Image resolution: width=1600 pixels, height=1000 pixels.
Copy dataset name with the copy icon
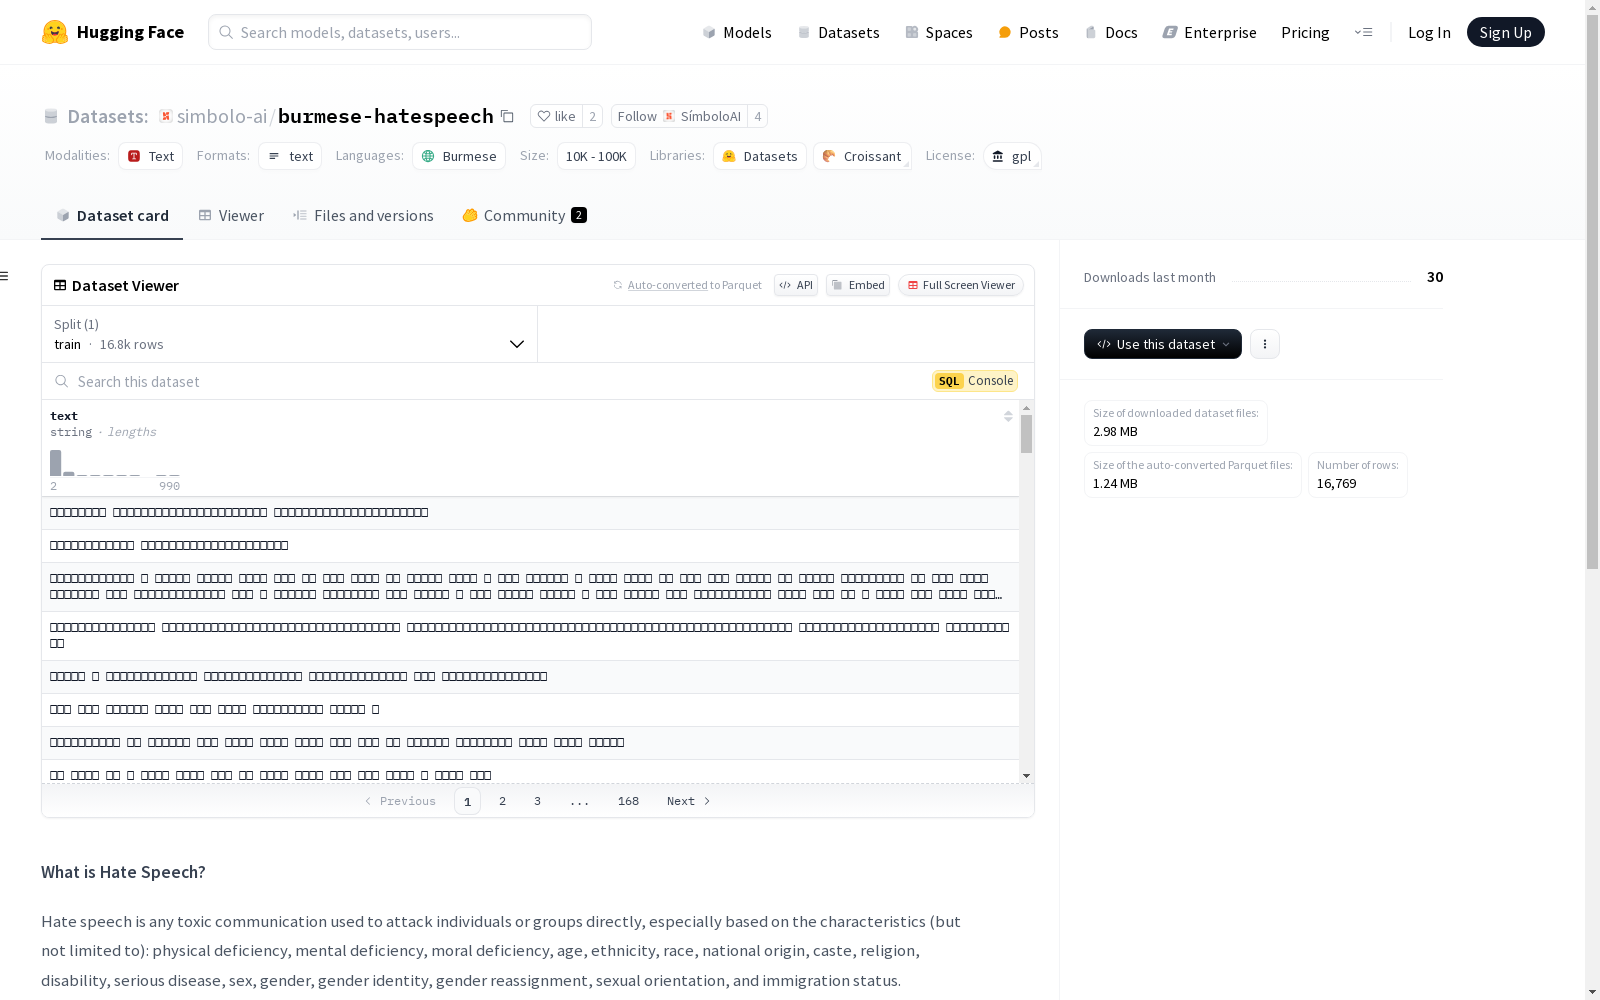click(507, 116)
